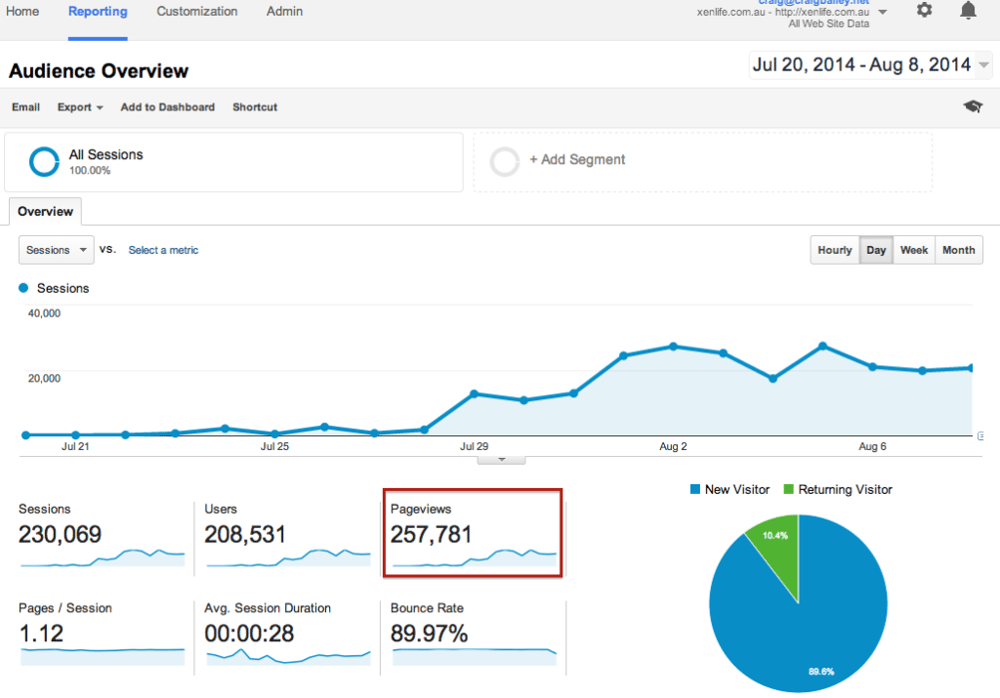Open the notifications bell

click(x=967, y=10)
